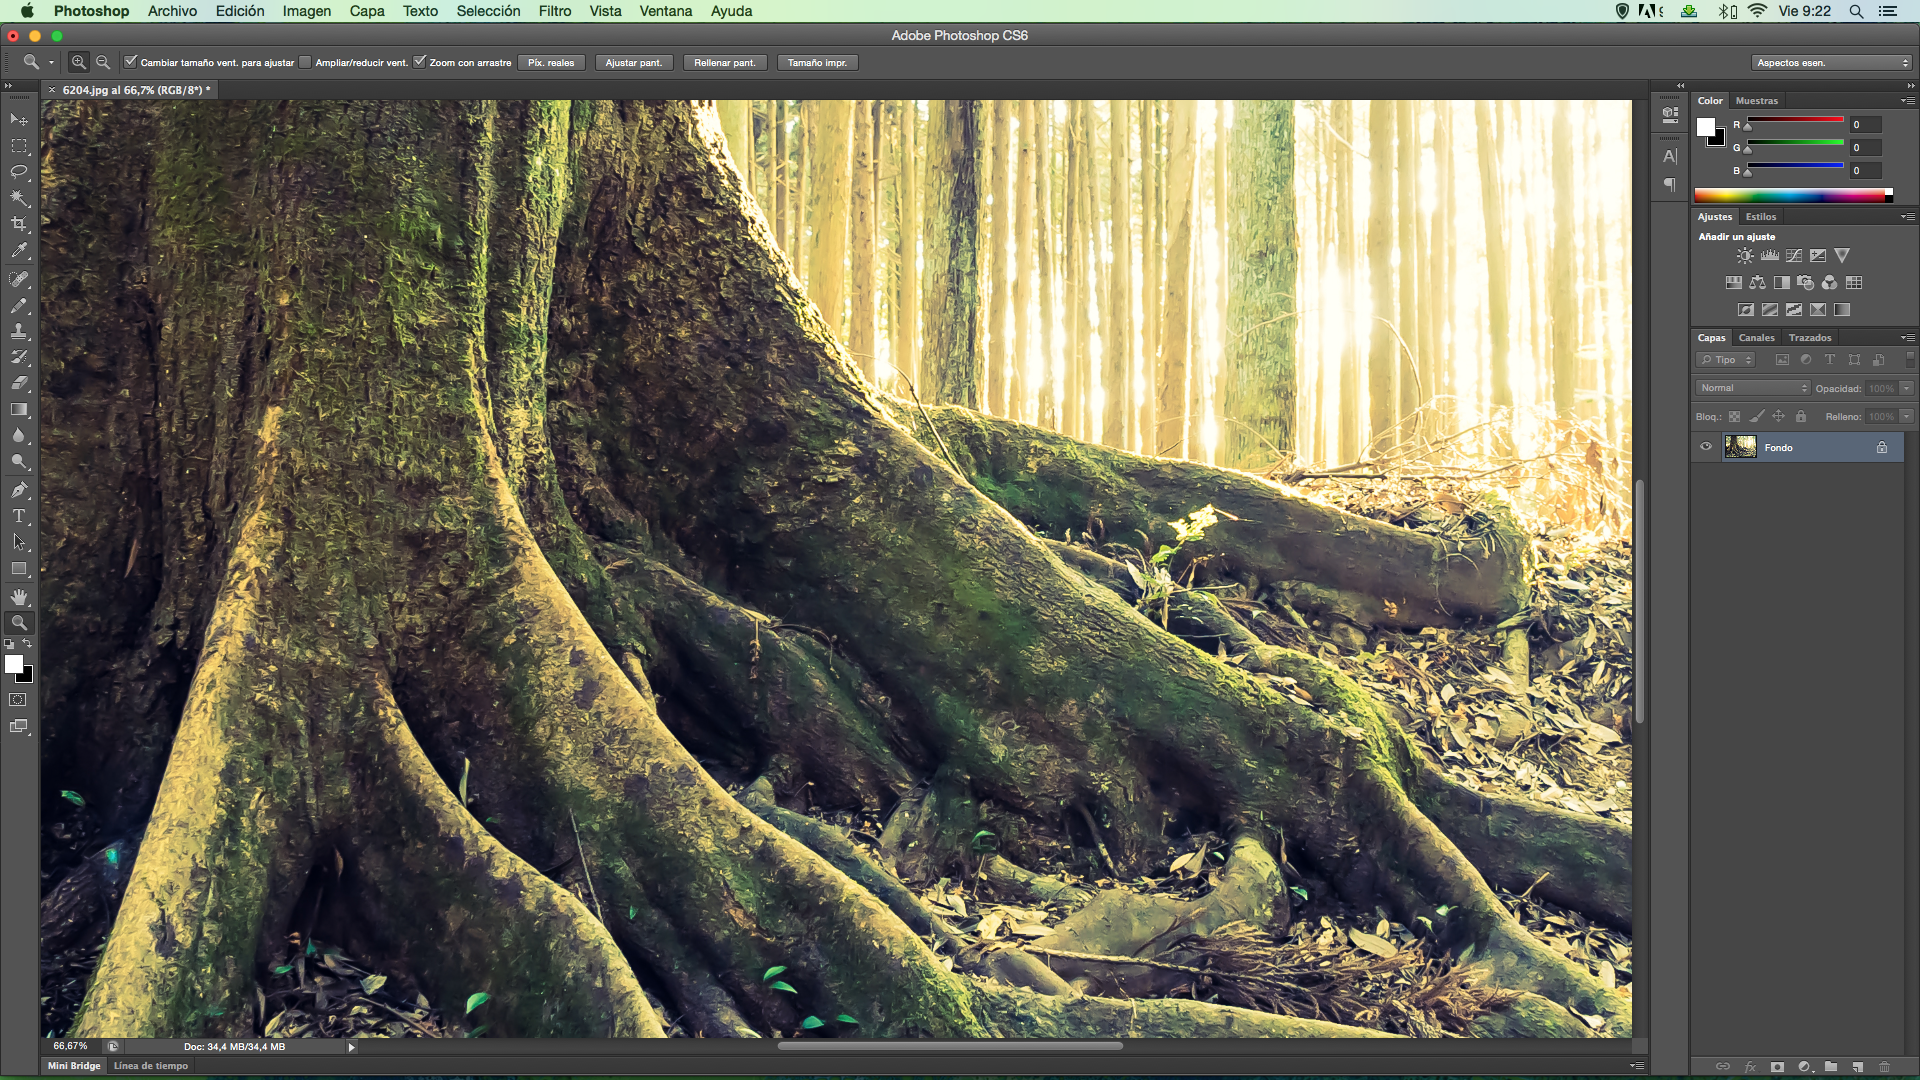Open the Filtro menu
The image size is (1920, 1080).
554,11
